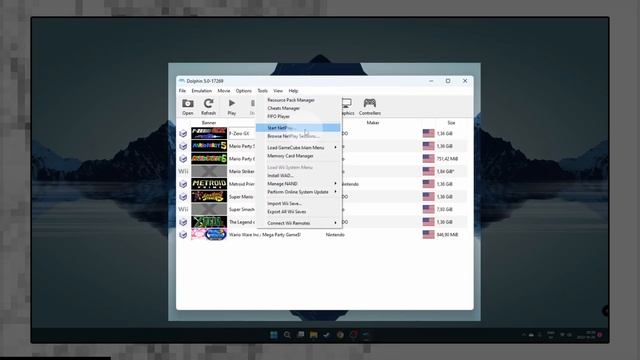Open the Windows Start button on the taskbar

click(x=274, y=335)
